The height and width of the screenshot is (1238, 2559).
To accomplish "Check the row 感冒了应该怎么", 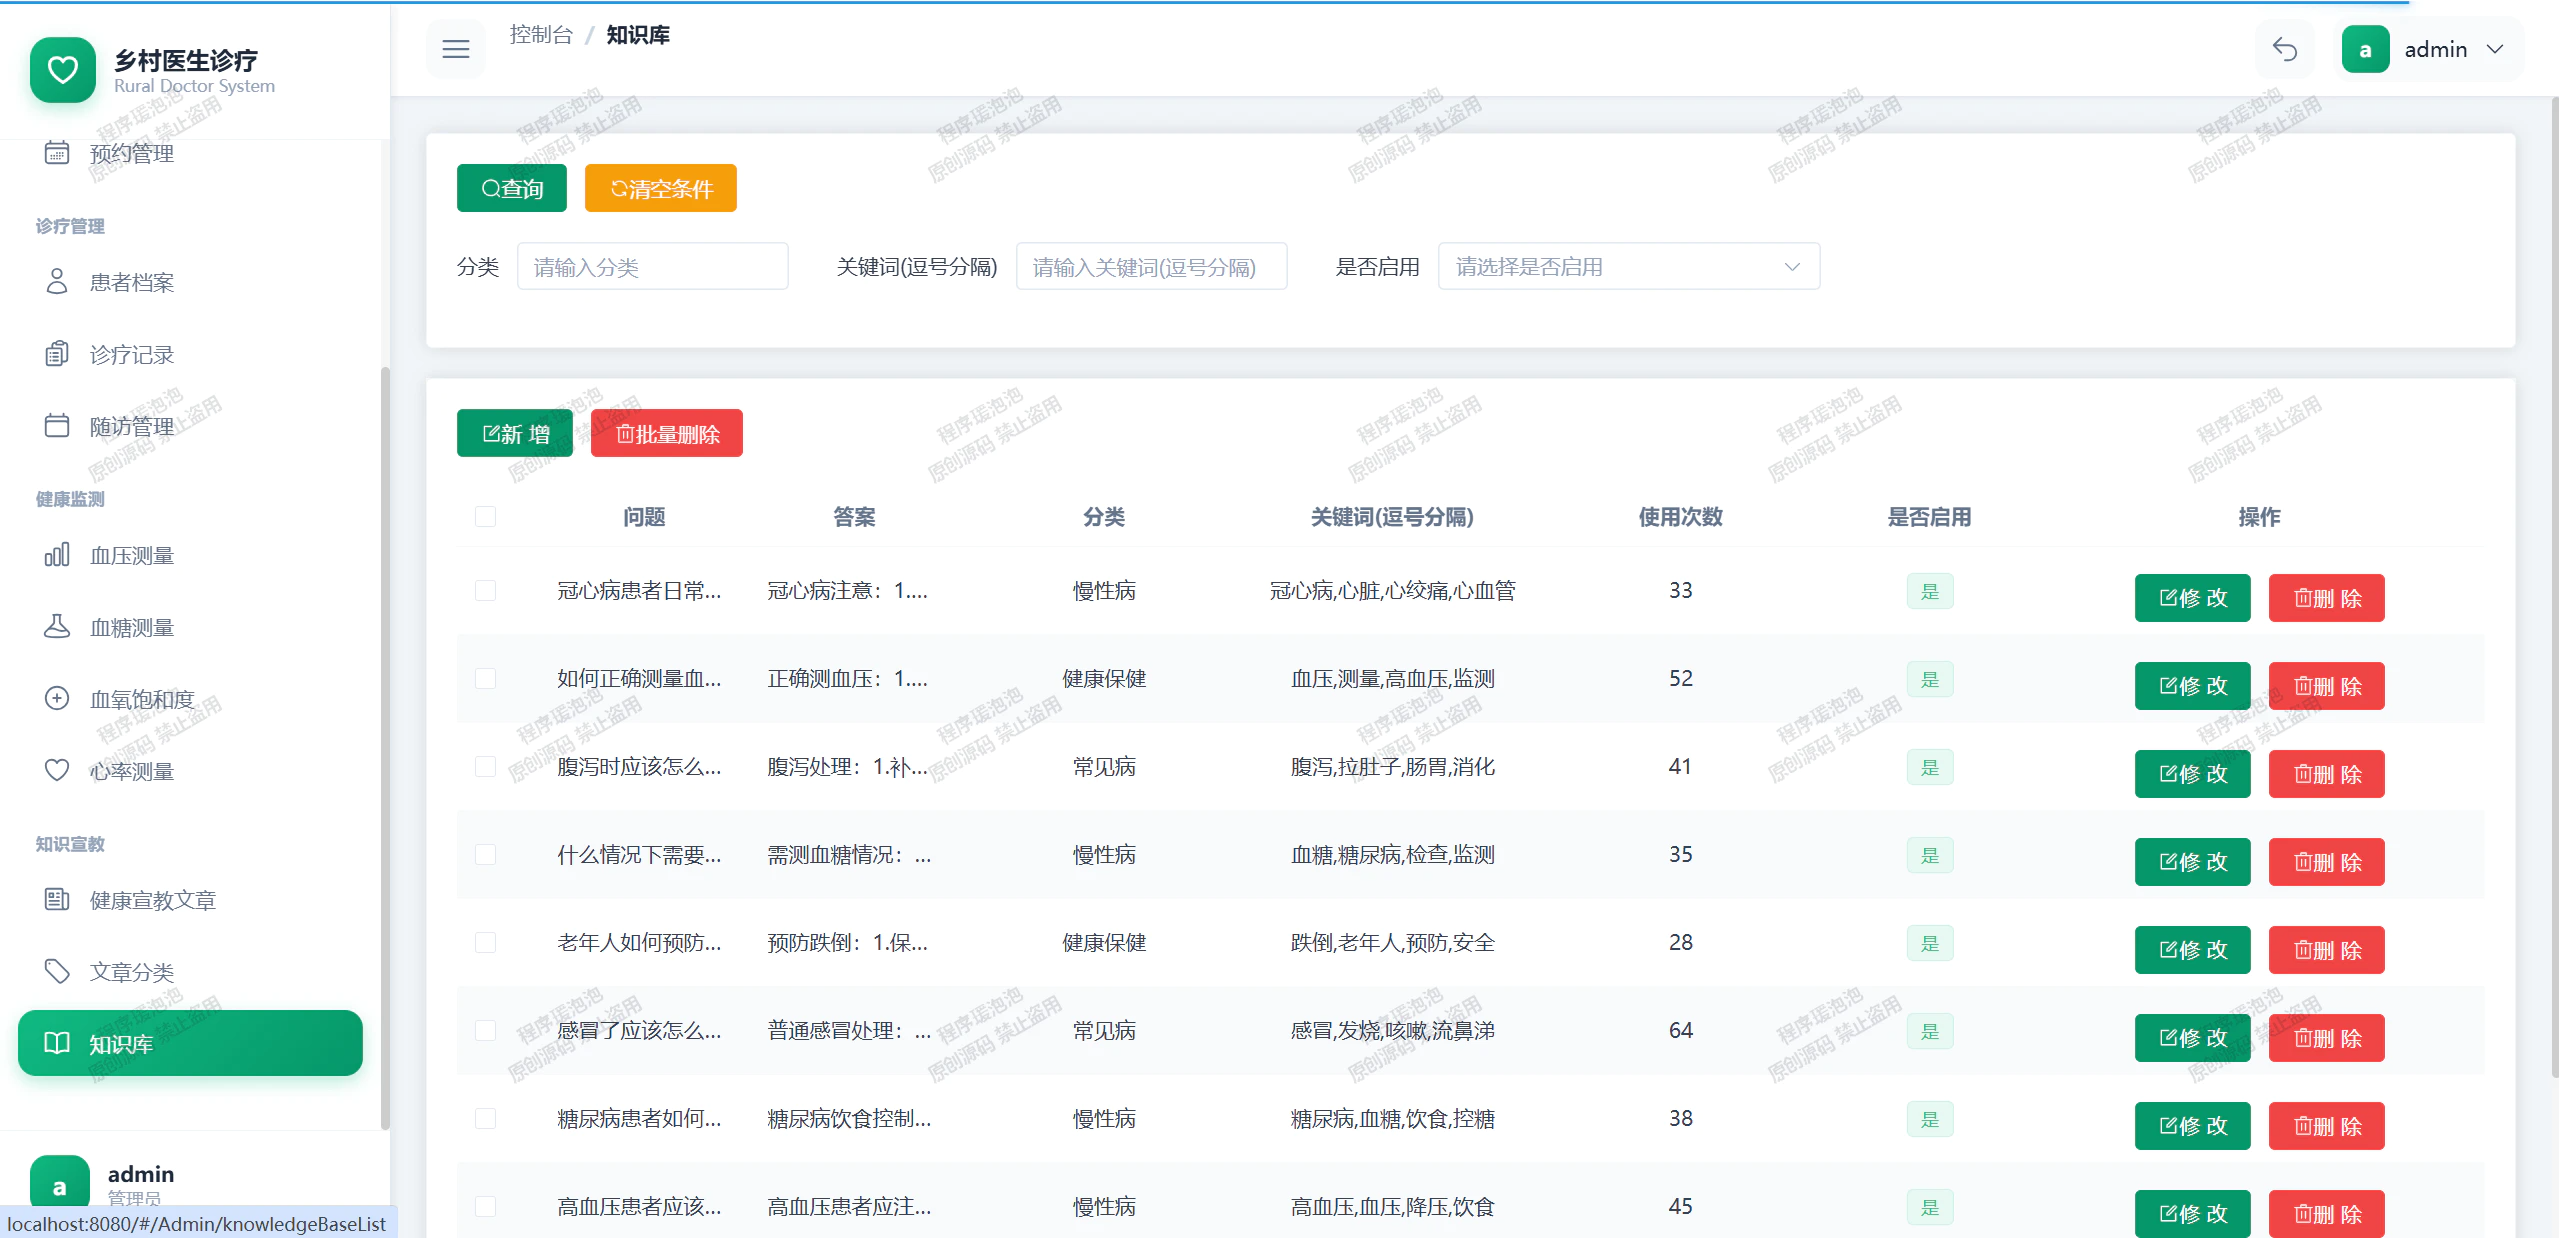I will [x=486, y=1031].
